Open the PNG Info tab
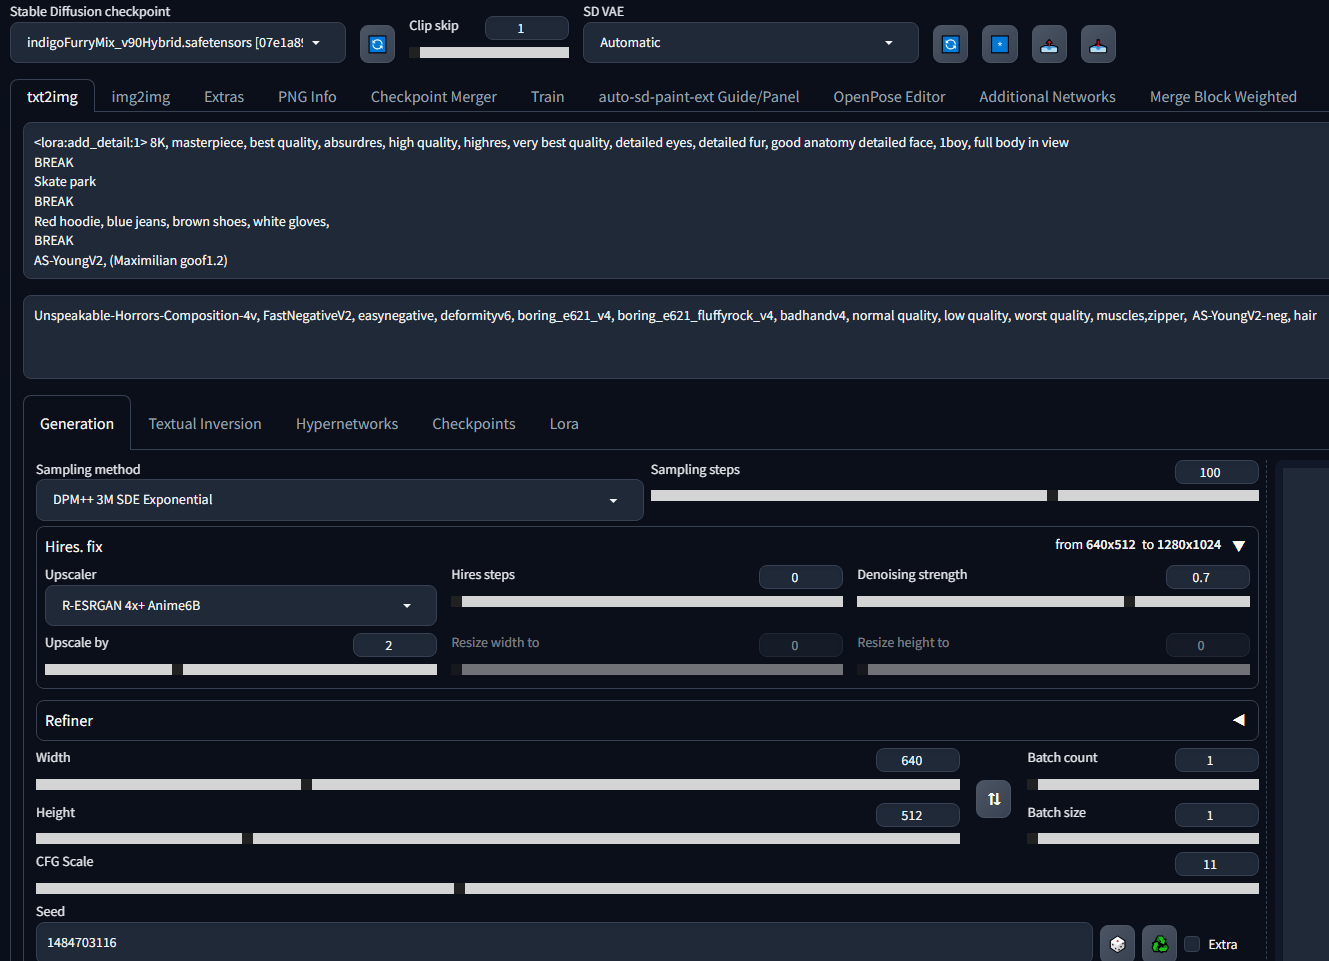Viewport: 1329px width, 961px height. pos(307,97)
